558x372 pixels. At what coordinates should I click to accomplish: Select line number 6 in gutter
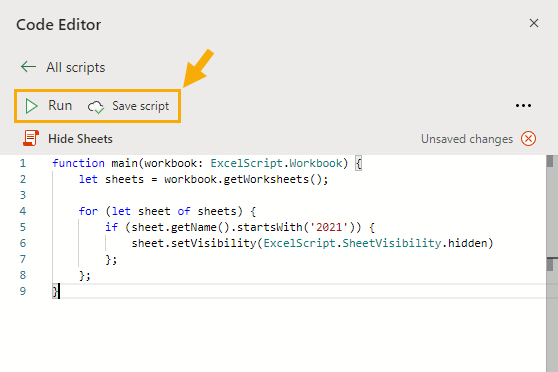(x=23, y=243)
